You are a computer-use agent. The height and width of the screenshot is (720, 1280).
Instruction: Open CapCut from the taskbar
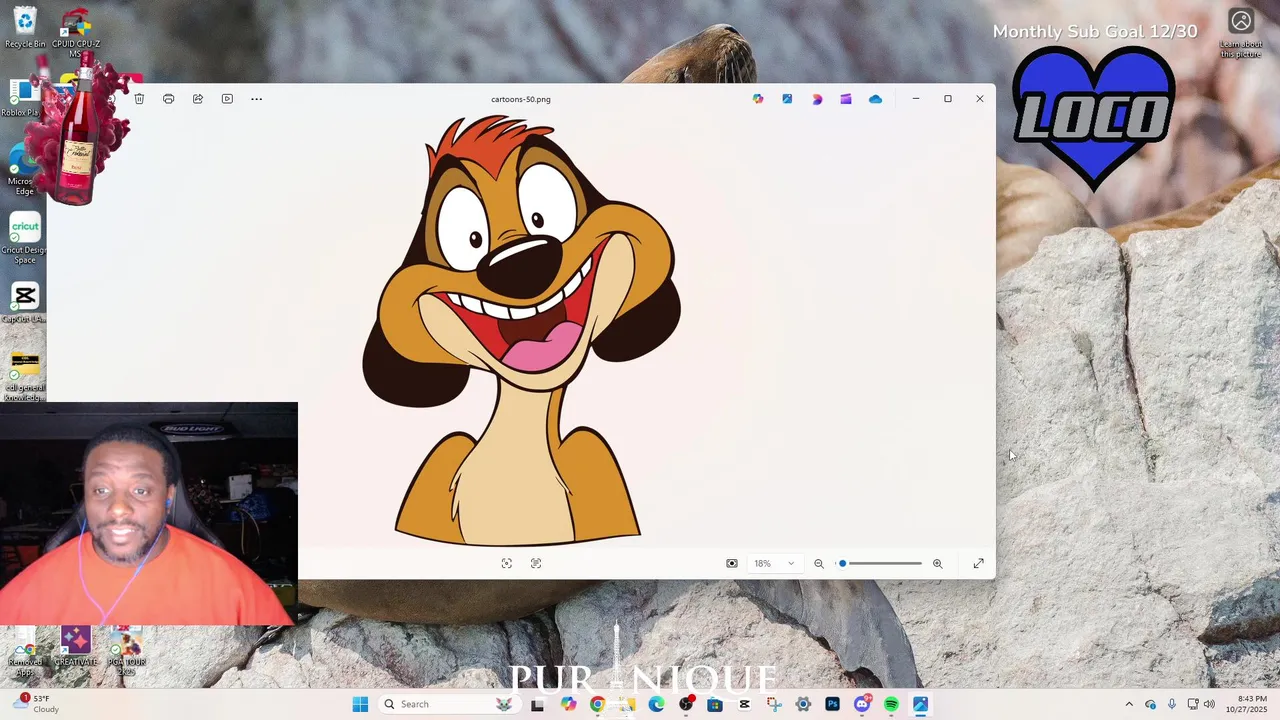coord(744,704)
